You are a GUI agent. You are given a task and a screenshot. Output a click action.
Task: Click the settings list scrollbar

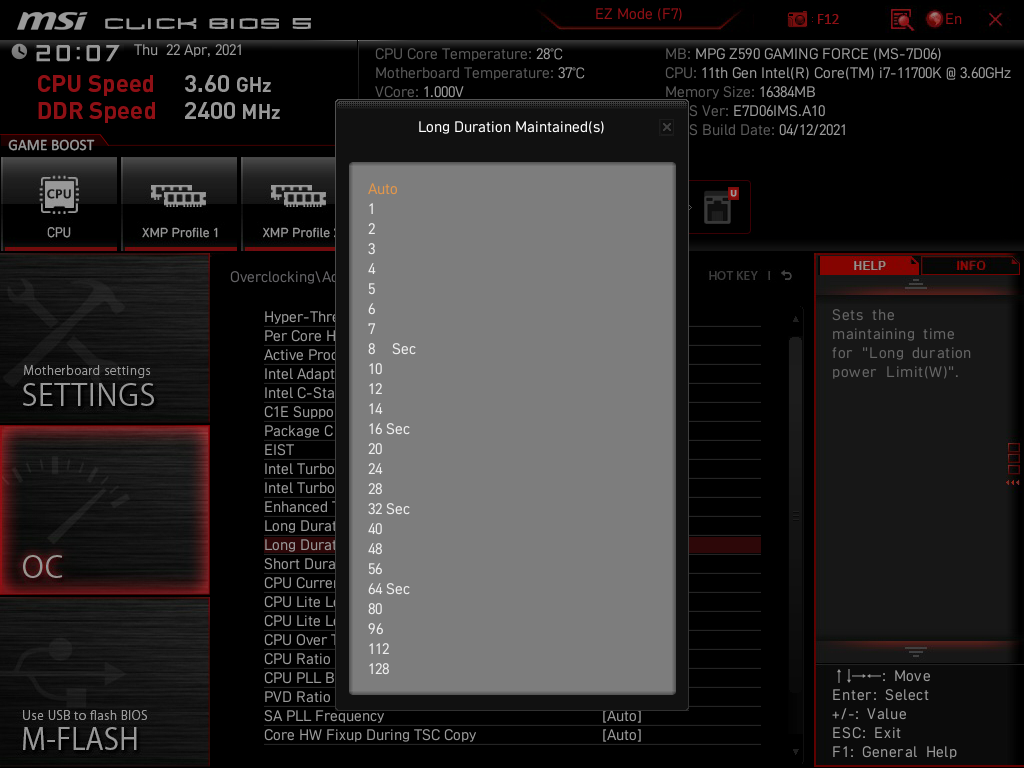[795, 516]
